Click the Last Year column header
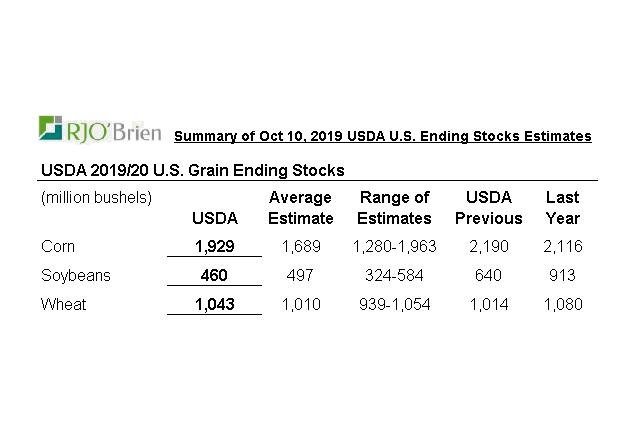 tap(562, 208)
